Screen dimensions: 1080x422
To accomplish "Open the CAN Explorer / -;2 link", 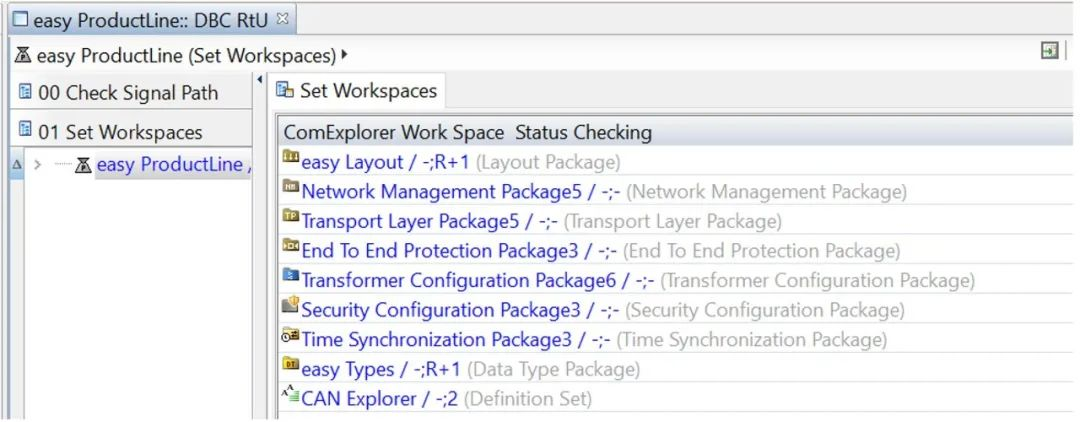I will click(380, 399).
